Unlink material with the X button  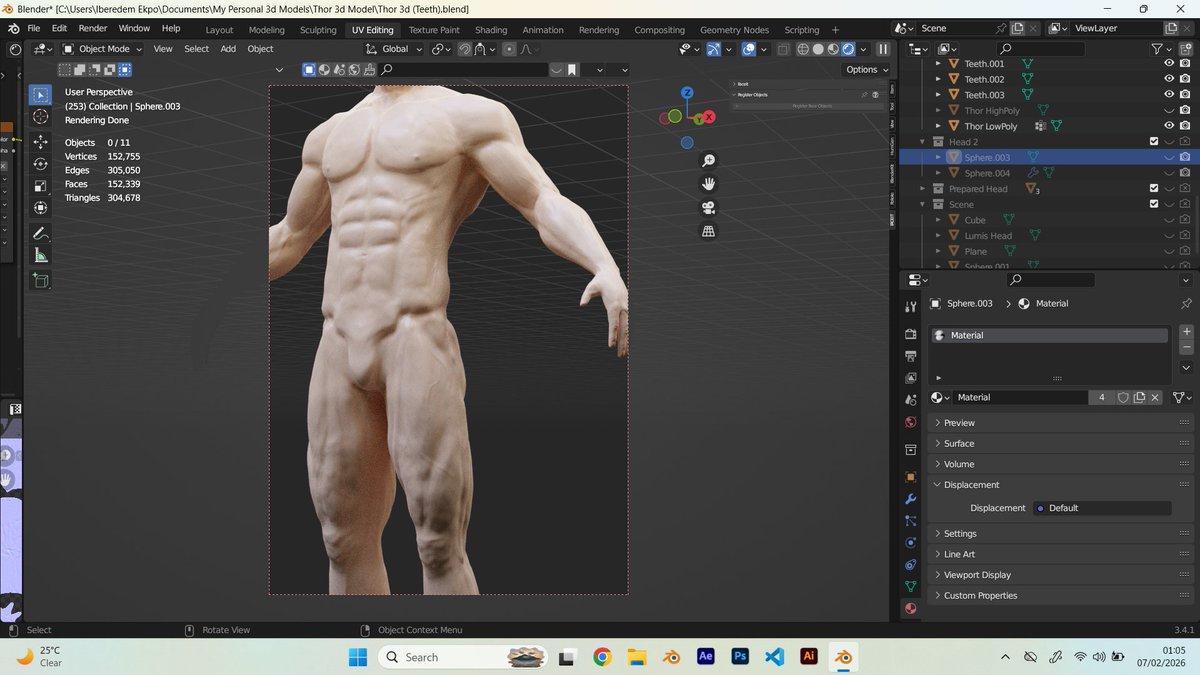[x=1155, y=397]
